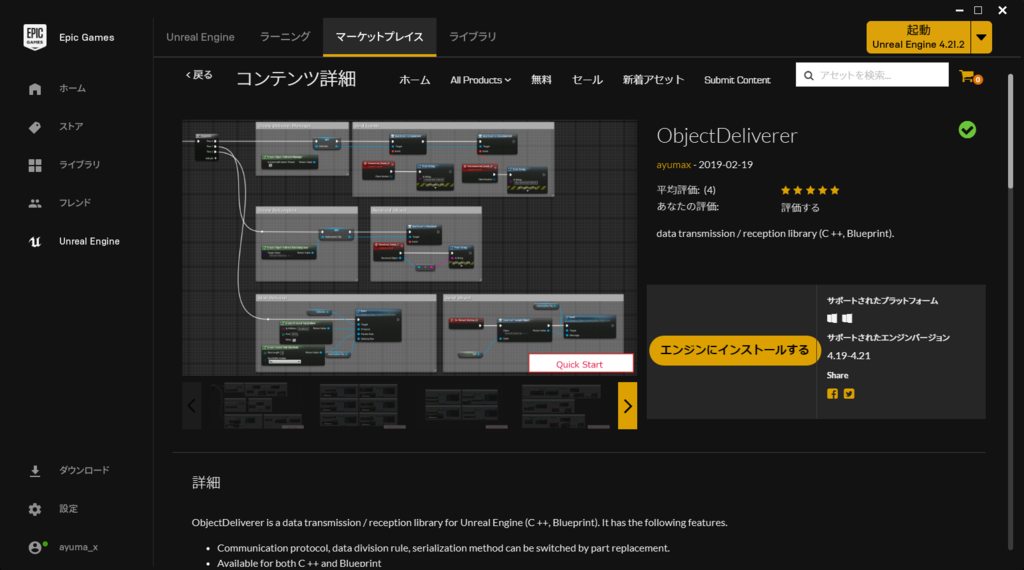The image size is (1024, 570).
Task: Click the 4.19-4.21 engine version text
Action: (x=848, y=356)
